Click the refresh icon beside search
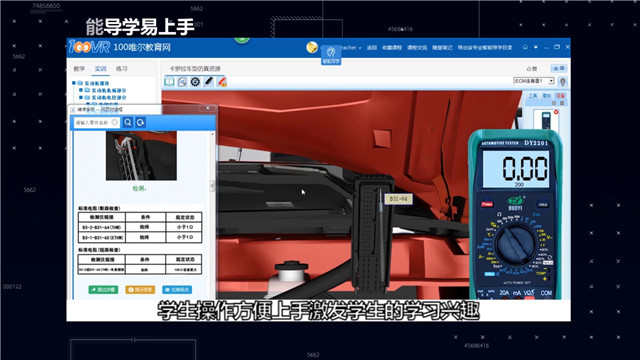The height and width of the screenshot is (360, 640). click(x=140, y=122)
